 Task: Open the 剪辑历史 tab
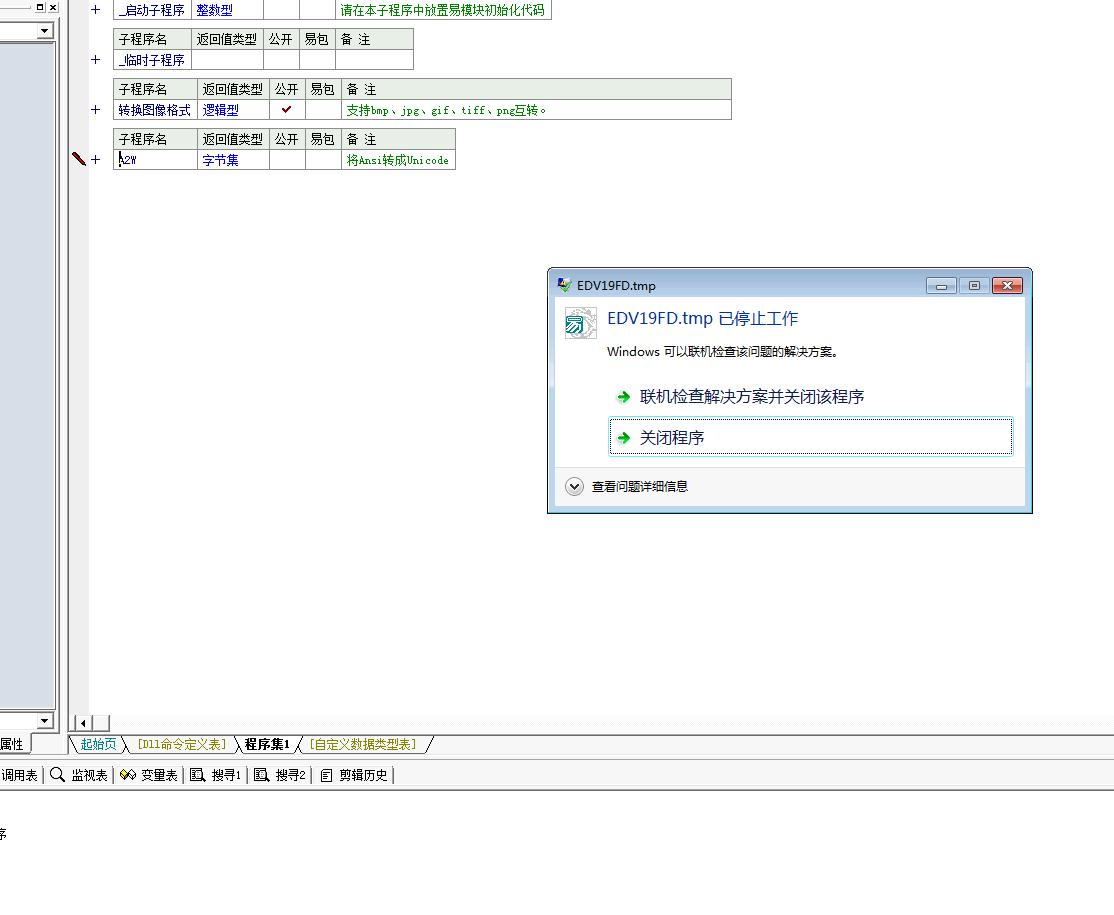[x=353, y=775]
